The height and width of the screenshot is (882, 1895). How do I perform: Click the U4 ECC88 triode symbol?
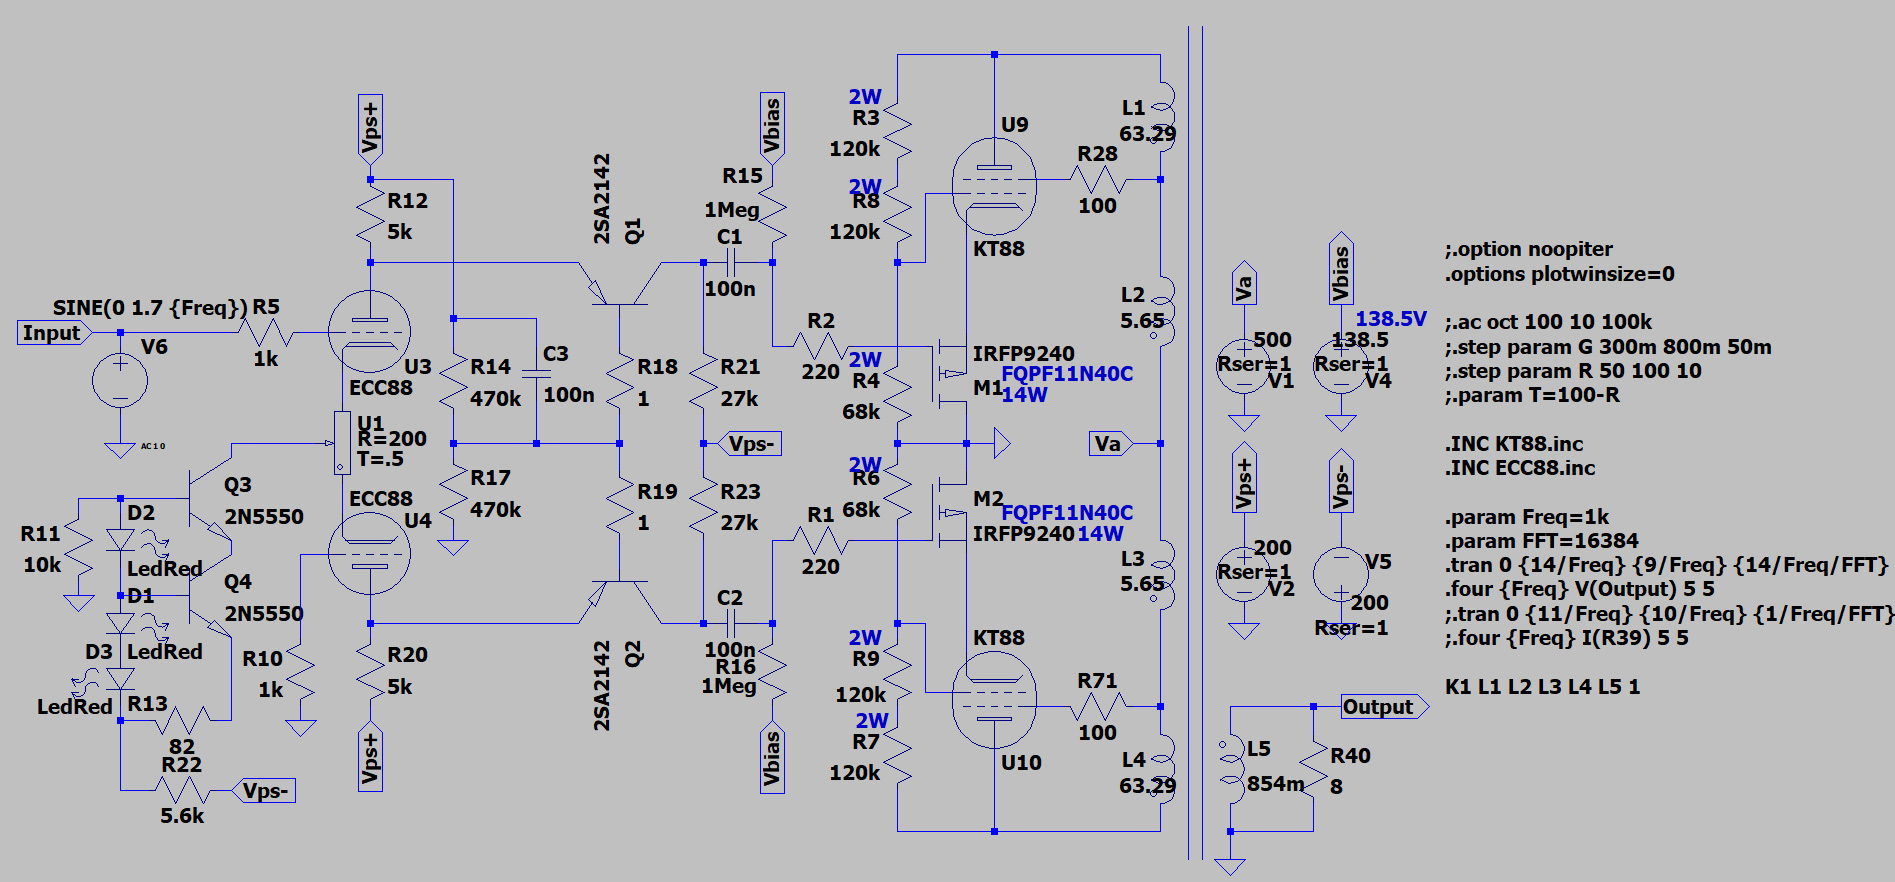pyautogui.click(x=370, y=553)
